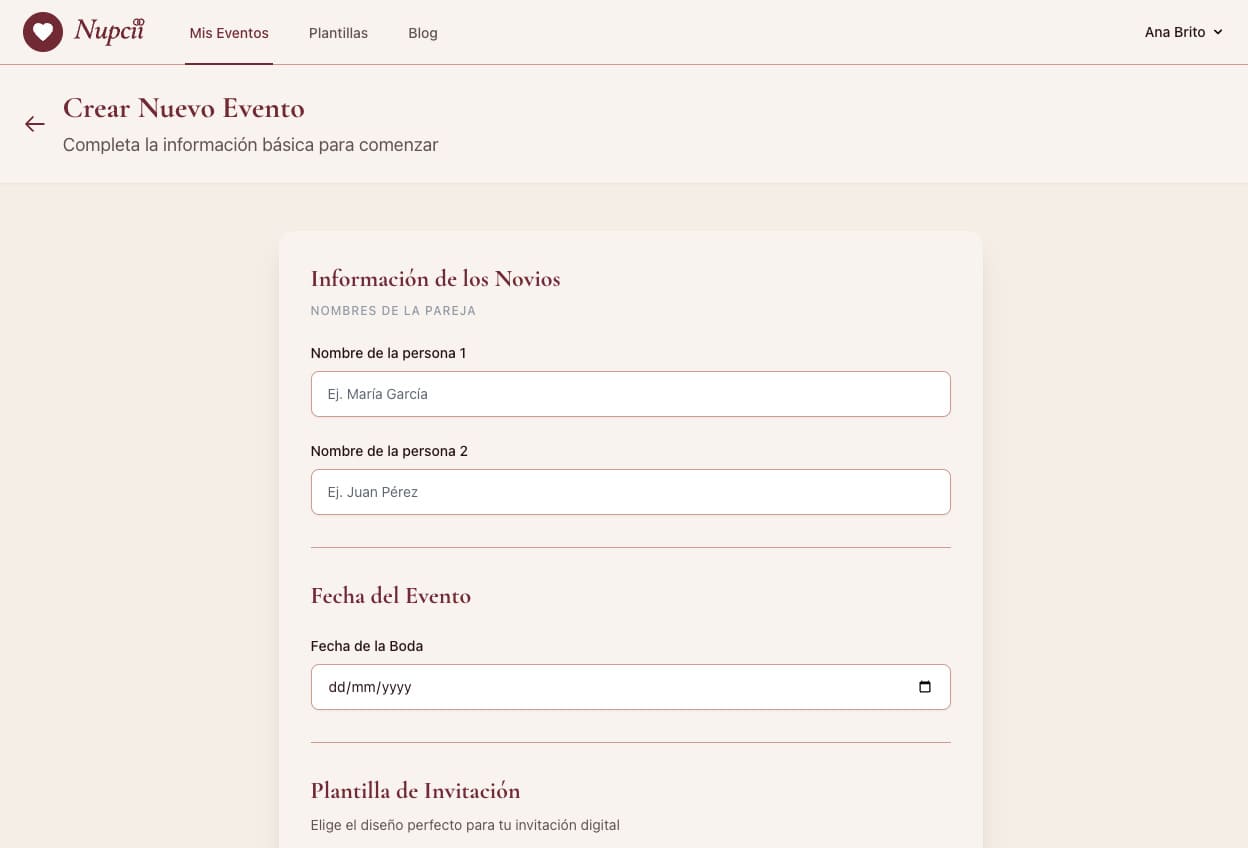The image size is (1248, 848).
Task: Select the Fecha del Evento section title
Action: (390, 595)
